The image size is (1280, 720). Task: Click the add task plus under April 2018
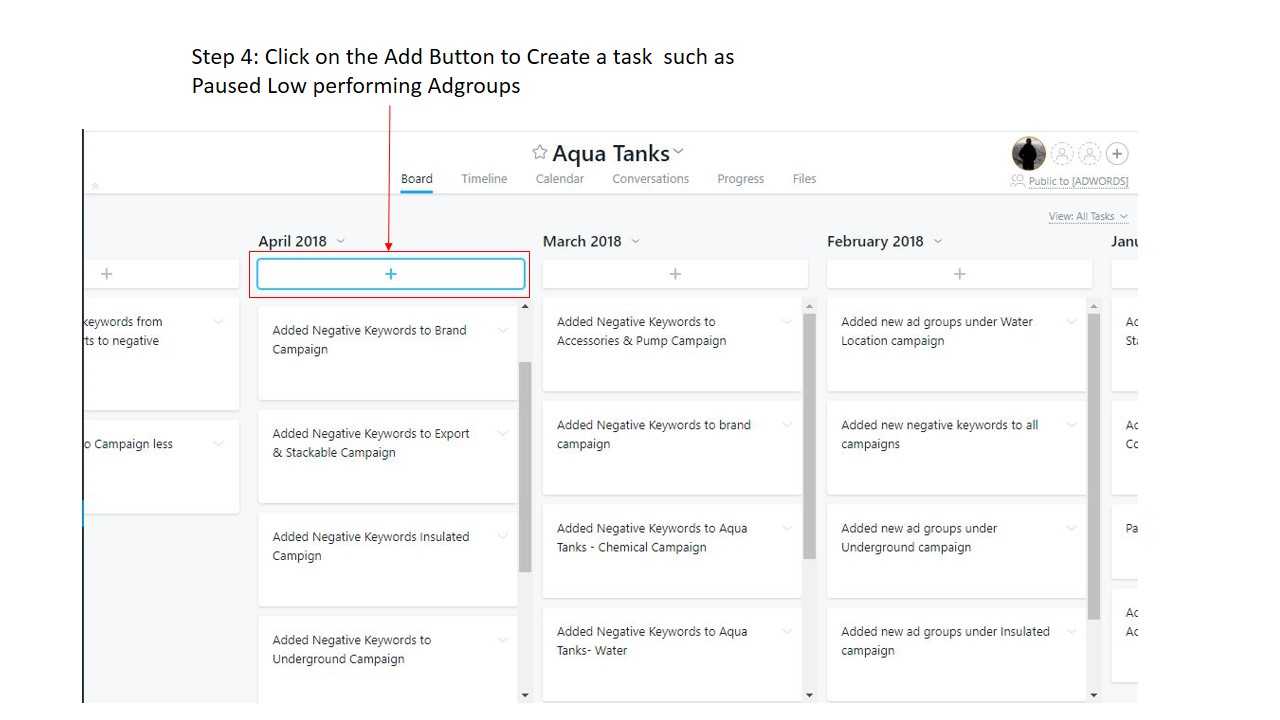(x=391, y=274)
